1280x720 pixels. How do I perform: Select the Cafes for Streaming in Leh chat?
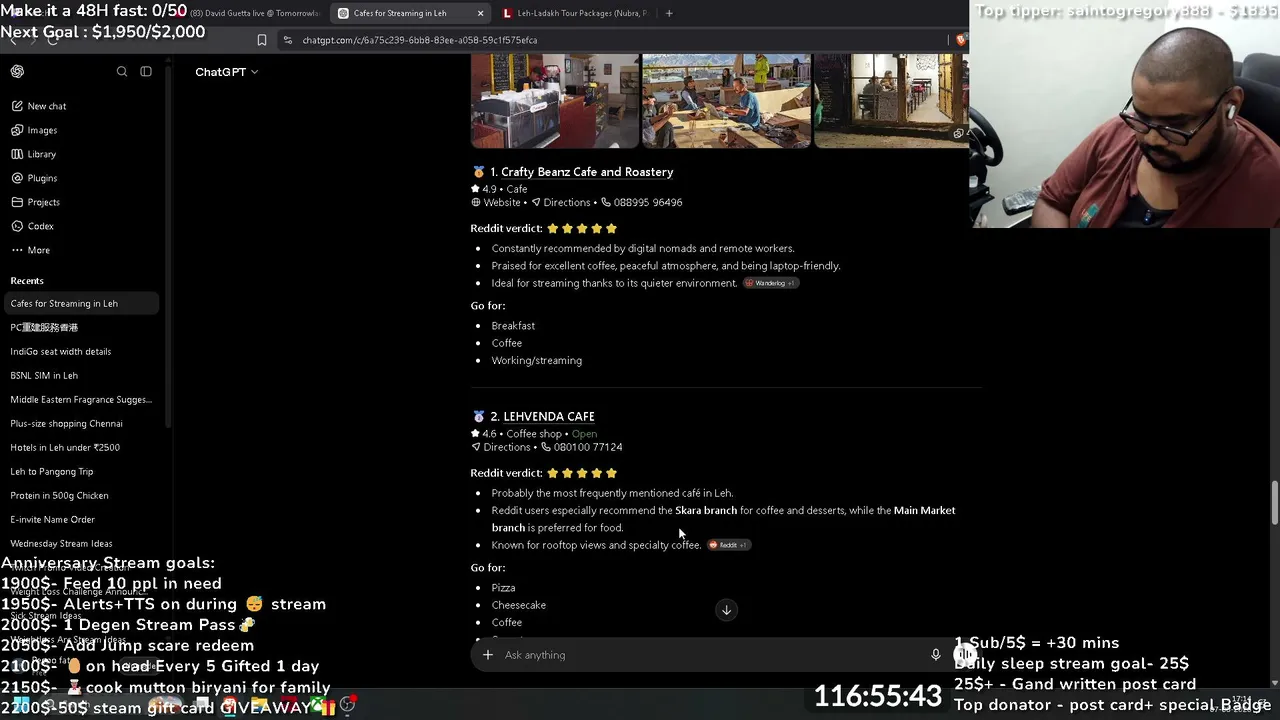pos(80,303)
